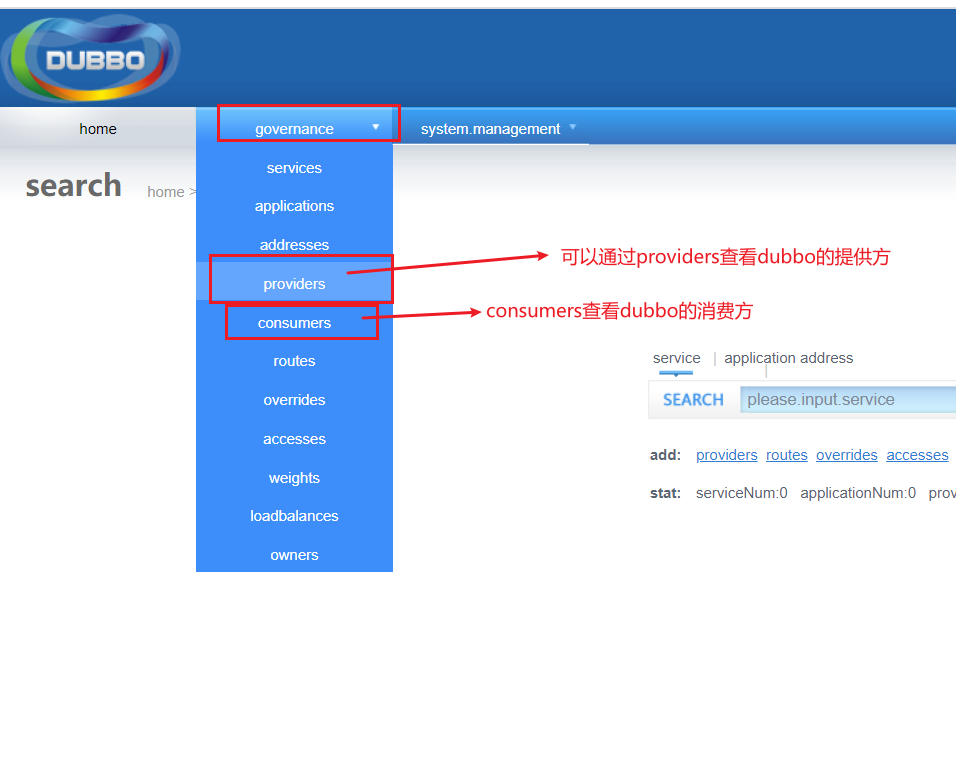This screenshot has width=956, height=771.
Task: Open the add accesses link
Action: [x=917, y=455]
